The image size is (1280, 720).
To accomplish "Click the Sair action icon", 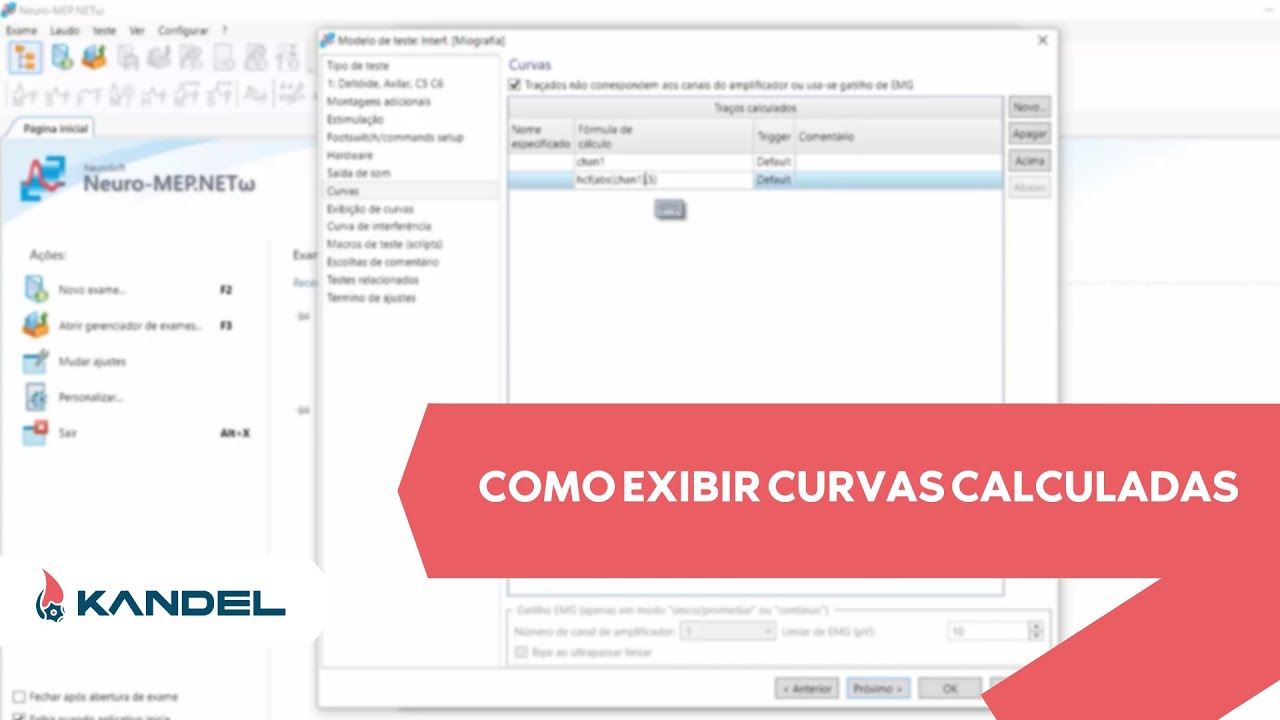I will pos(36,433).
